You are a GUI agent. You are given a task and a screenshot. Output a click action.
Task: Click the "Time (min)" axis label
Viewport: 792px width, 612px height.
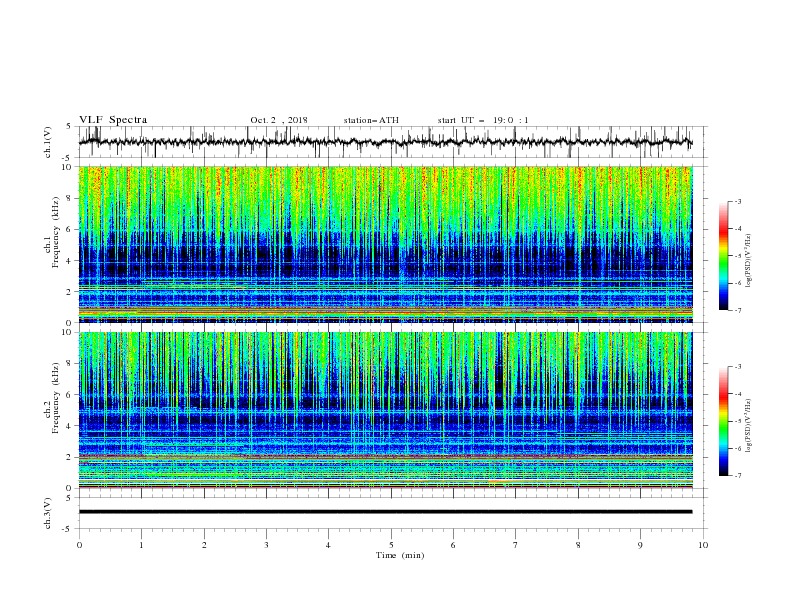coord(400,555)
